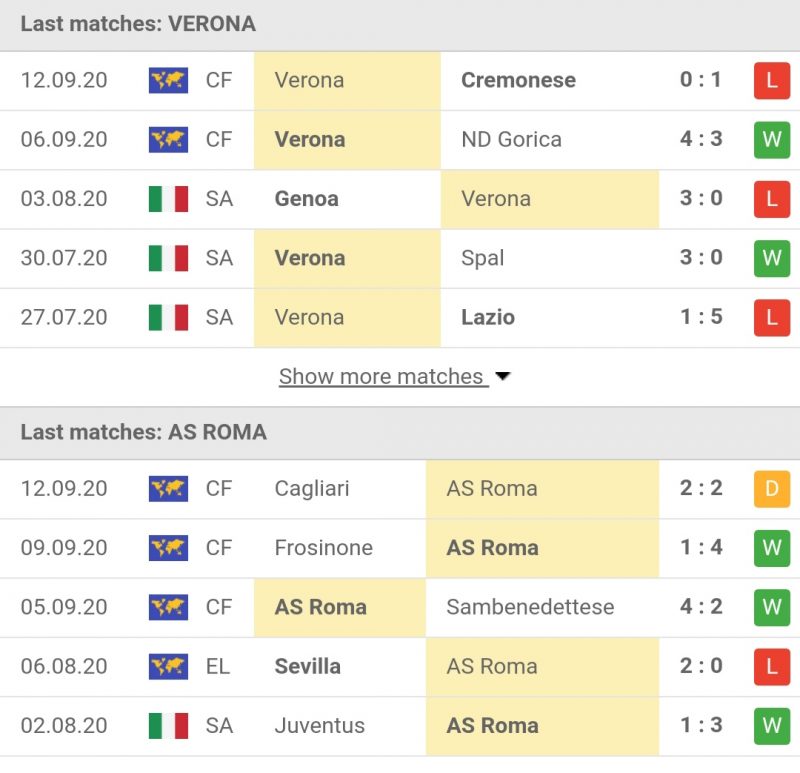Click the 1 : 5 score of Verona–Lazio
Image resolution: width=800 pixels, height=773 pixels.
click(701, 317)
